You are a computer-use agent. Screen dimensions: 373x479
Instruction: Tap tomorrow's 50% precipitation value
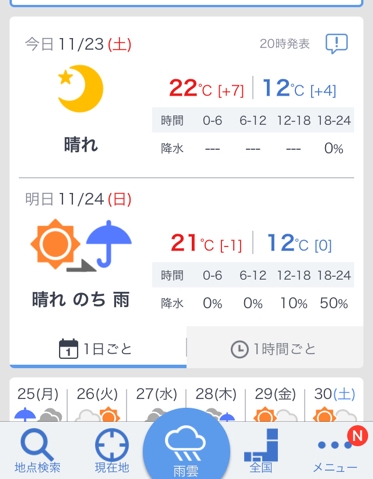pos(334,303)
